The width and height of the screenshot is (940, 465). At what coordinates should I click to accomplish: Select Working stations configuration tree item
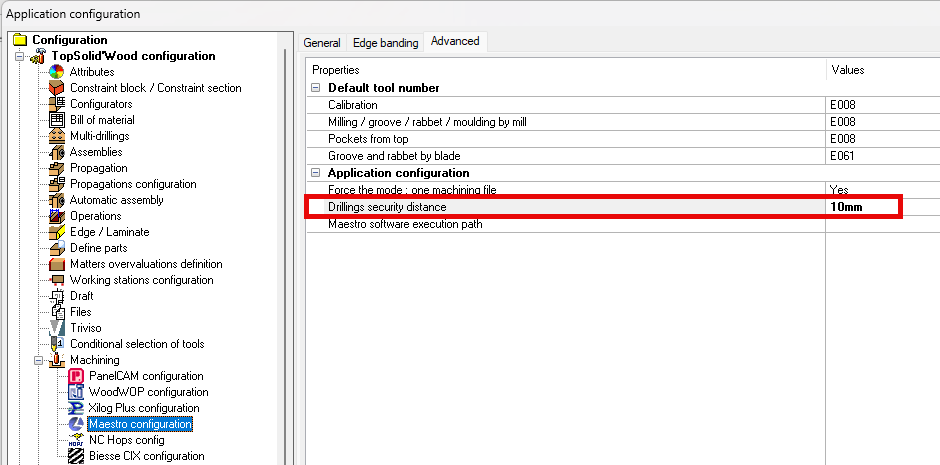pyautogui.click(x=141, y=280)
